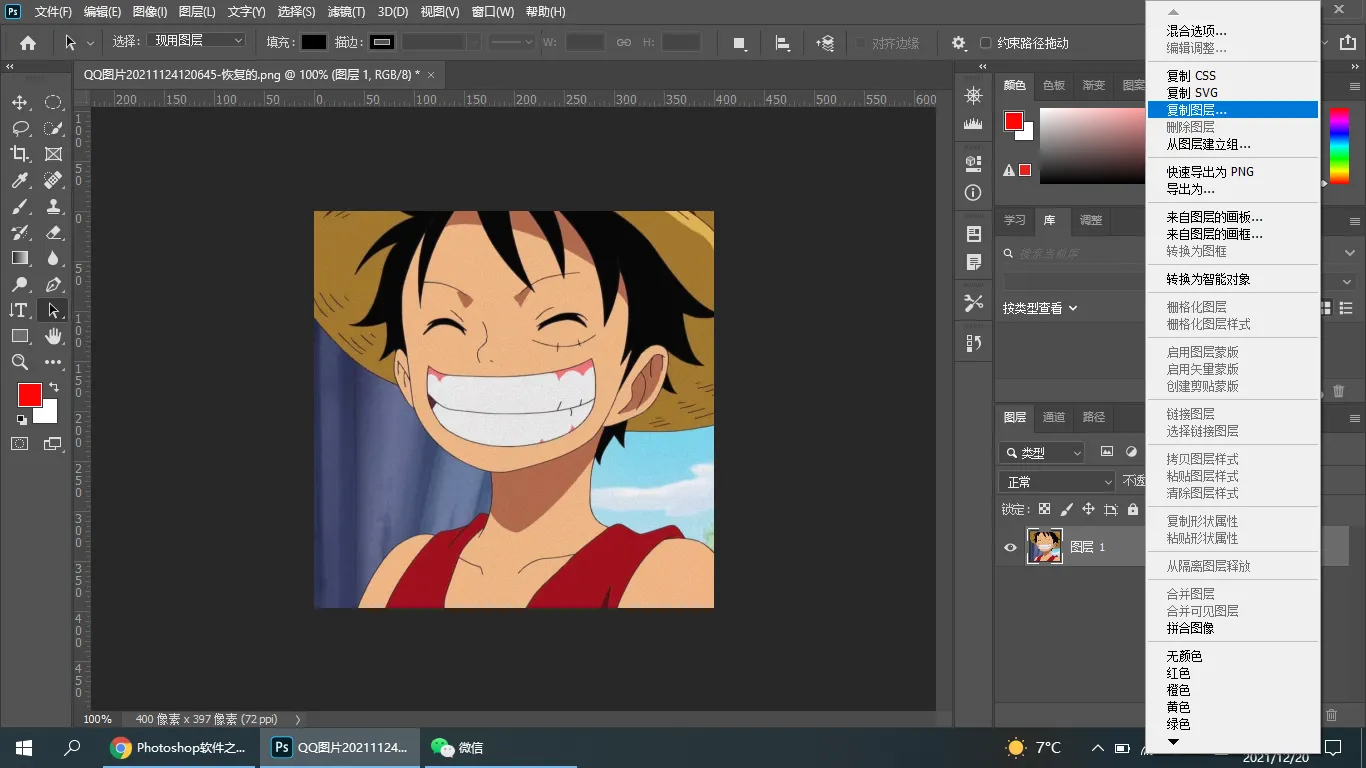Open path operations icon in options bar

coord(739,43)
